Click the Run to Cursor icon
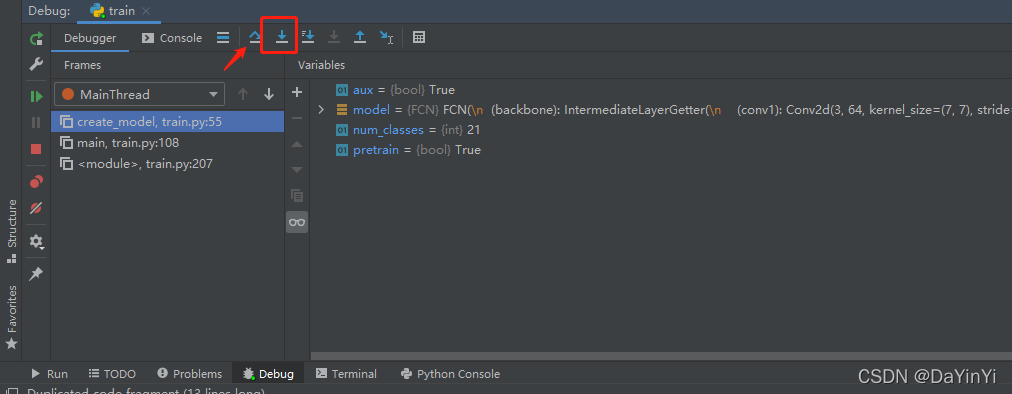The width and height of the screenshot is (1012, 394). pyautogui.click(x=386, y=37)
